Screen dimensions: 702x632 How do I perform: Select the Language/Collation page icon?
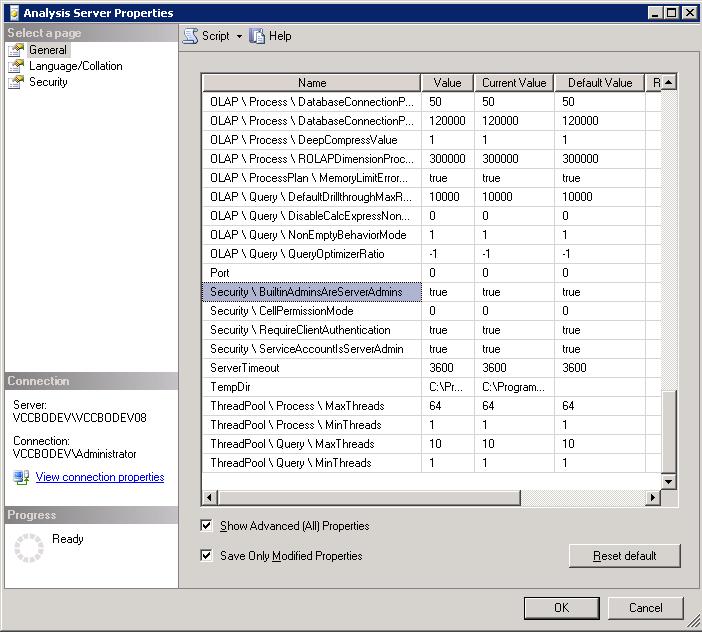(16, 66)
